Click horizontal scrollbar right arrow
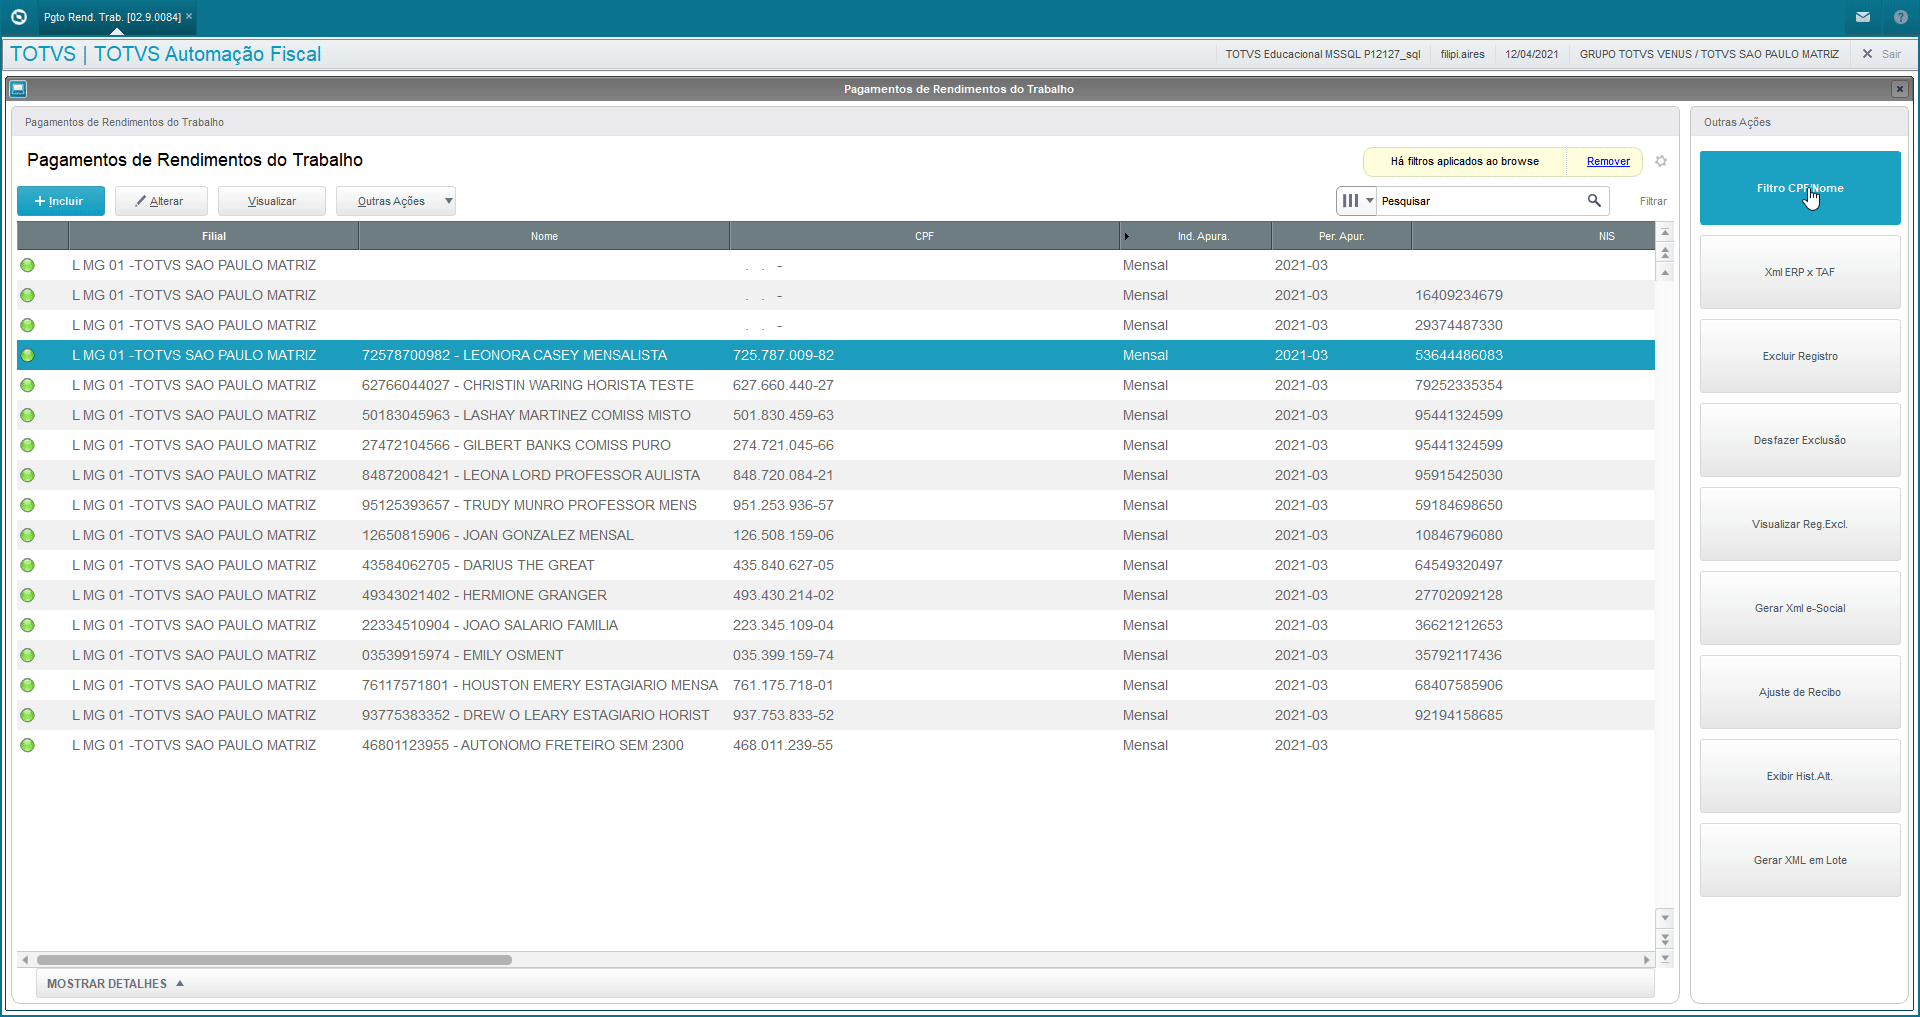This screenshot has width=1920, height=1017. click(1646, 960)
